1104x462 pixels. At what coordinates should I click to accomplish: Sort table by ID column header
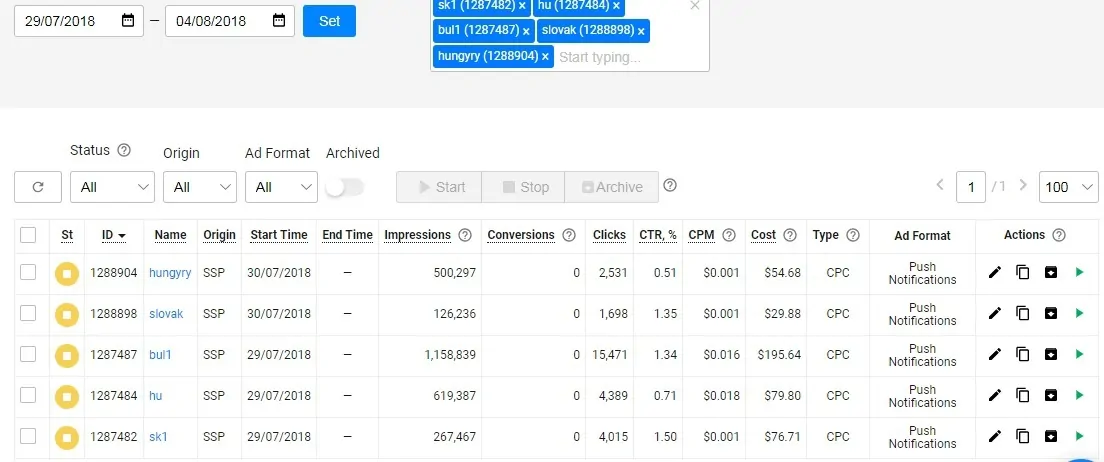pos(113,235)
